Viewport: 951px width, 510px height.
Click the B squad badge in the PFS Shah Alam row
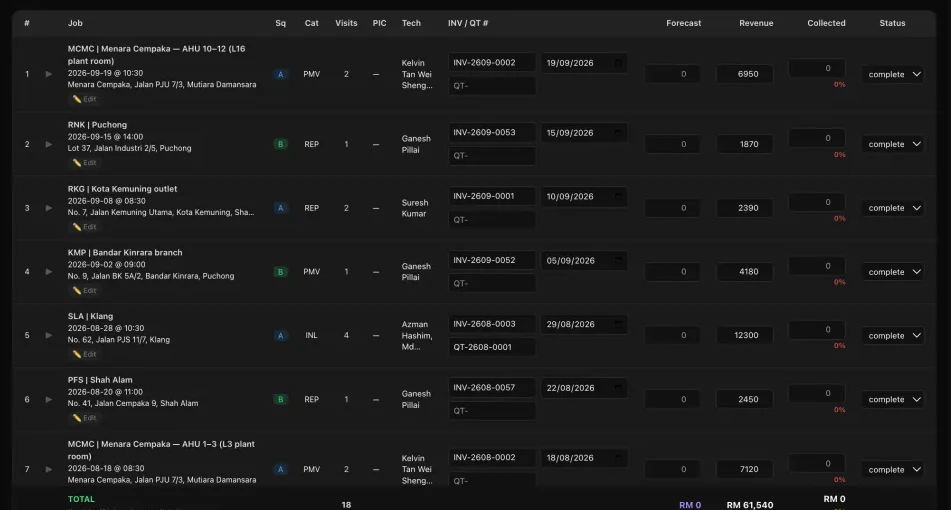coord(280,400)
